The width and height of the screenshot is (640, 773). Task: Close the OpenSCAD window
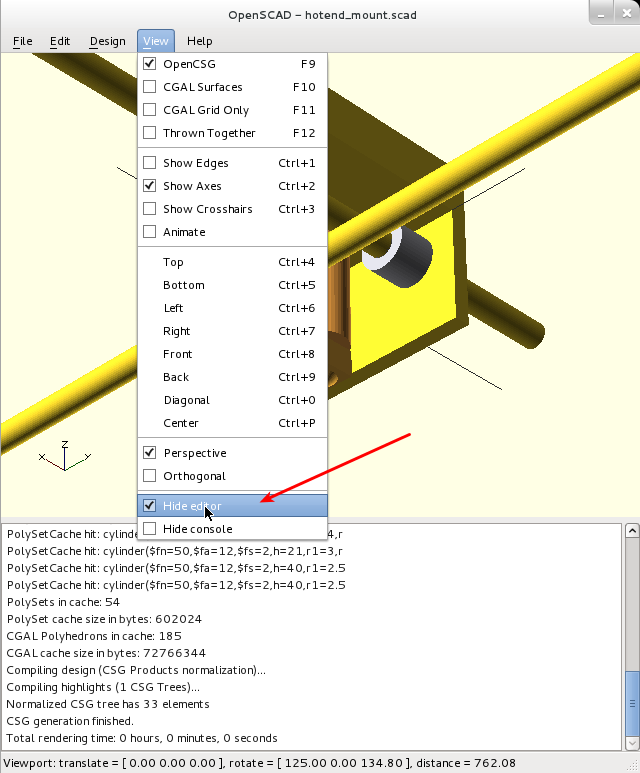(x=626, y=13)
